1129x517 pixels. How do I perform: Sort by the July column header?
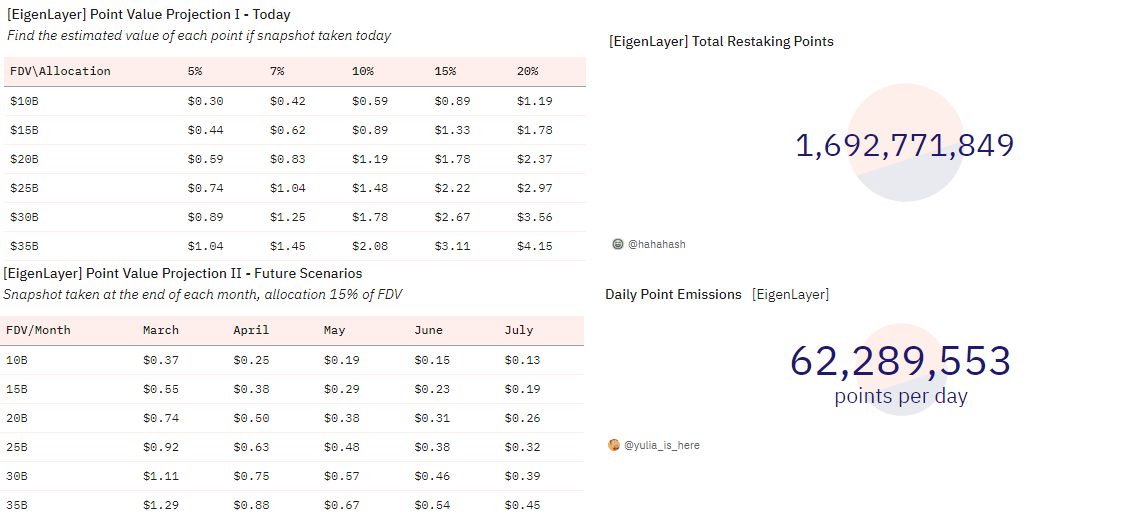click(x=518, y=331)
